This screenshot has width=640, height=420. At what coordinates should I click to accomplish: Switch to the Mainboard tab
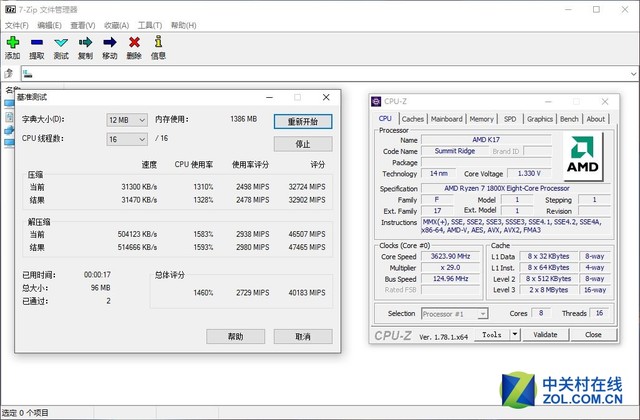pos(447,119)
